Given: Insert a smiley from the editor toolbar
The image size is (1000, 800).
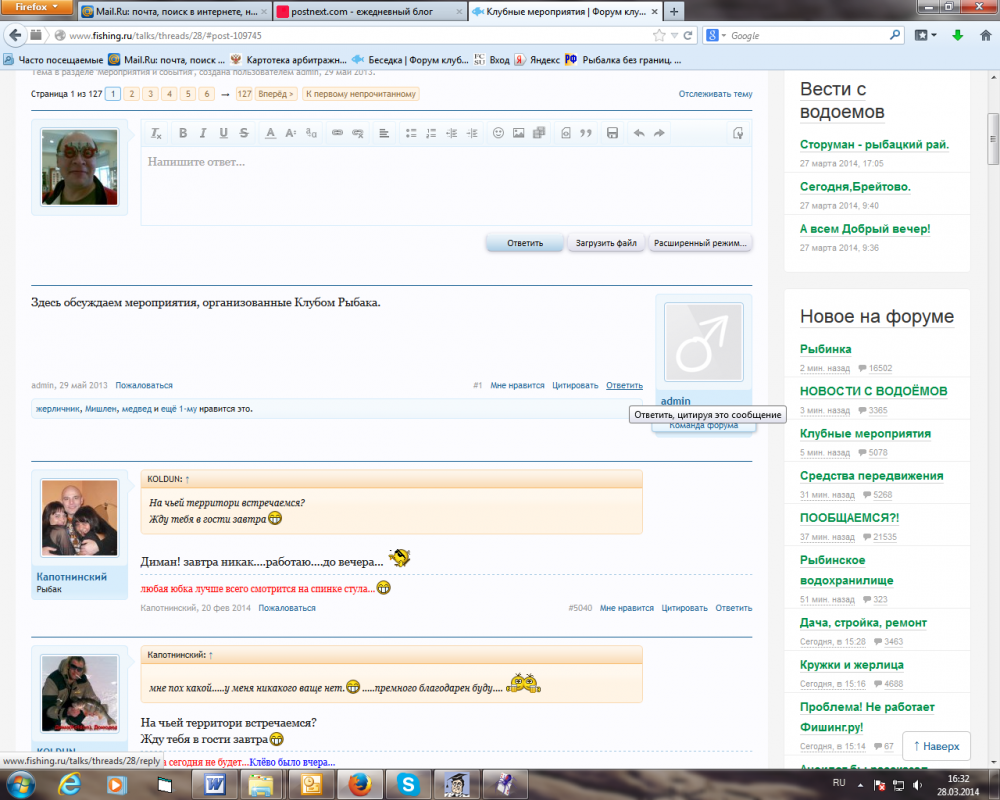Looking at the screenshot, I should [498, 133].
